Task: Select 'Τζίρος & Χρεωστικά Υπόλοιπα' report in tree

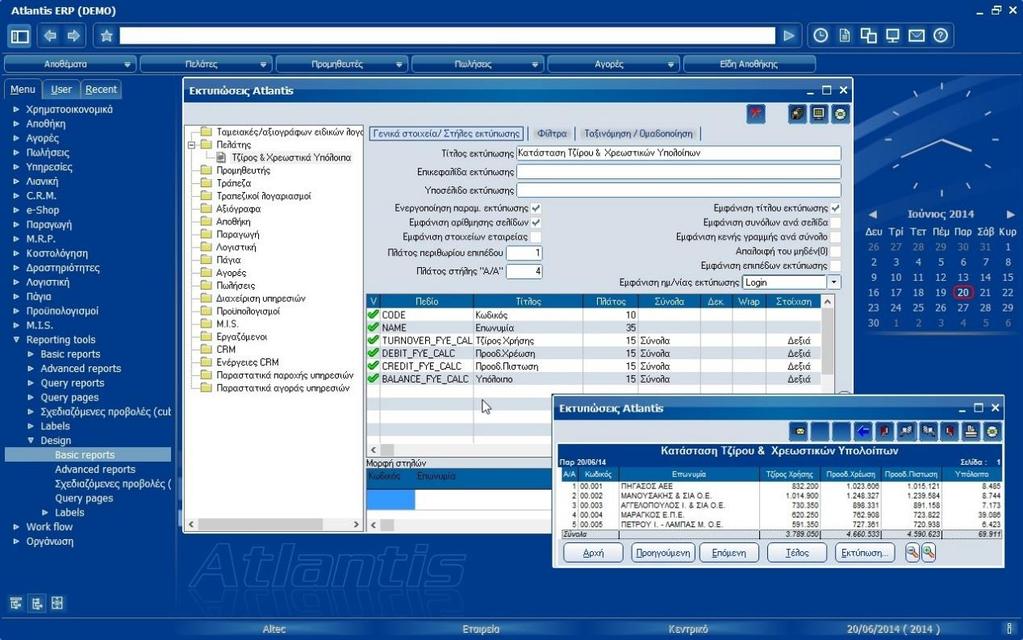Action: pos(291,158)
